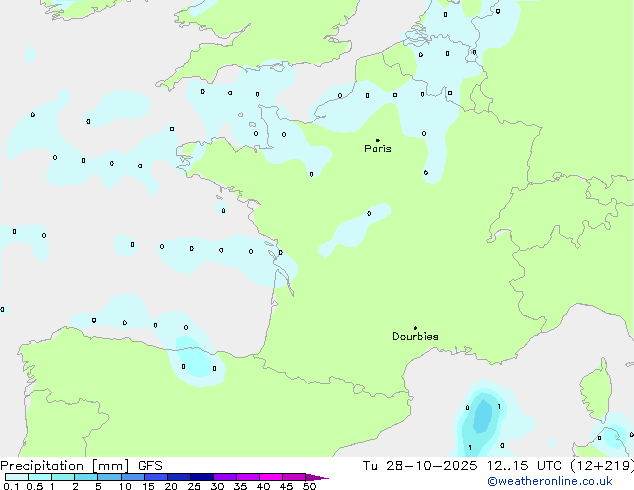Screen dimensions: 634x490
Task: Pick the 5–10 mm legend color swatch
Action: [109, 477]
